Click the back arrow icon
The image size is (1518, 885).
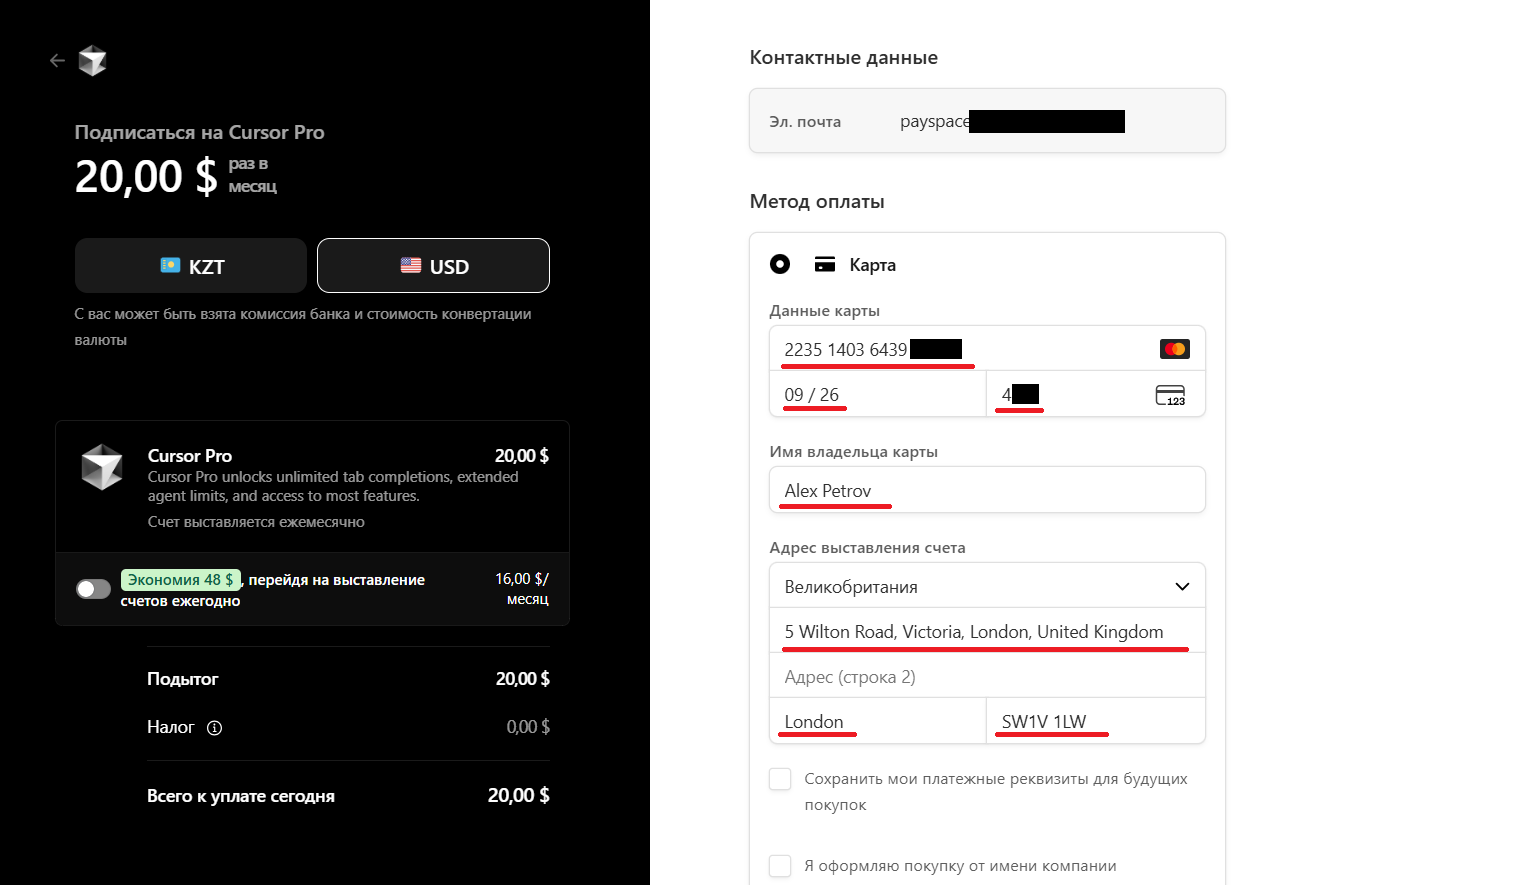click(57, 61)
